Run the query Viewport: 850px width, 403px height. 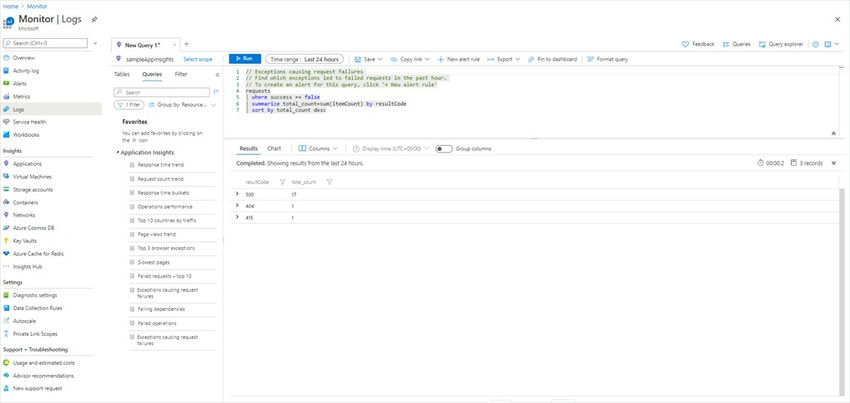pos(245,59)
